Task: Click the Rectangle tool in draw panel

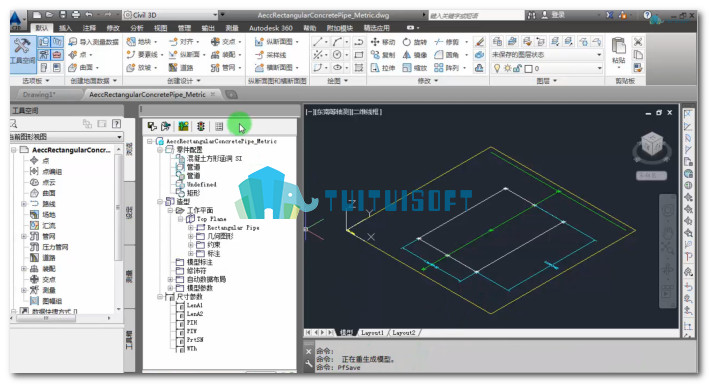Action: coord(359,55)
